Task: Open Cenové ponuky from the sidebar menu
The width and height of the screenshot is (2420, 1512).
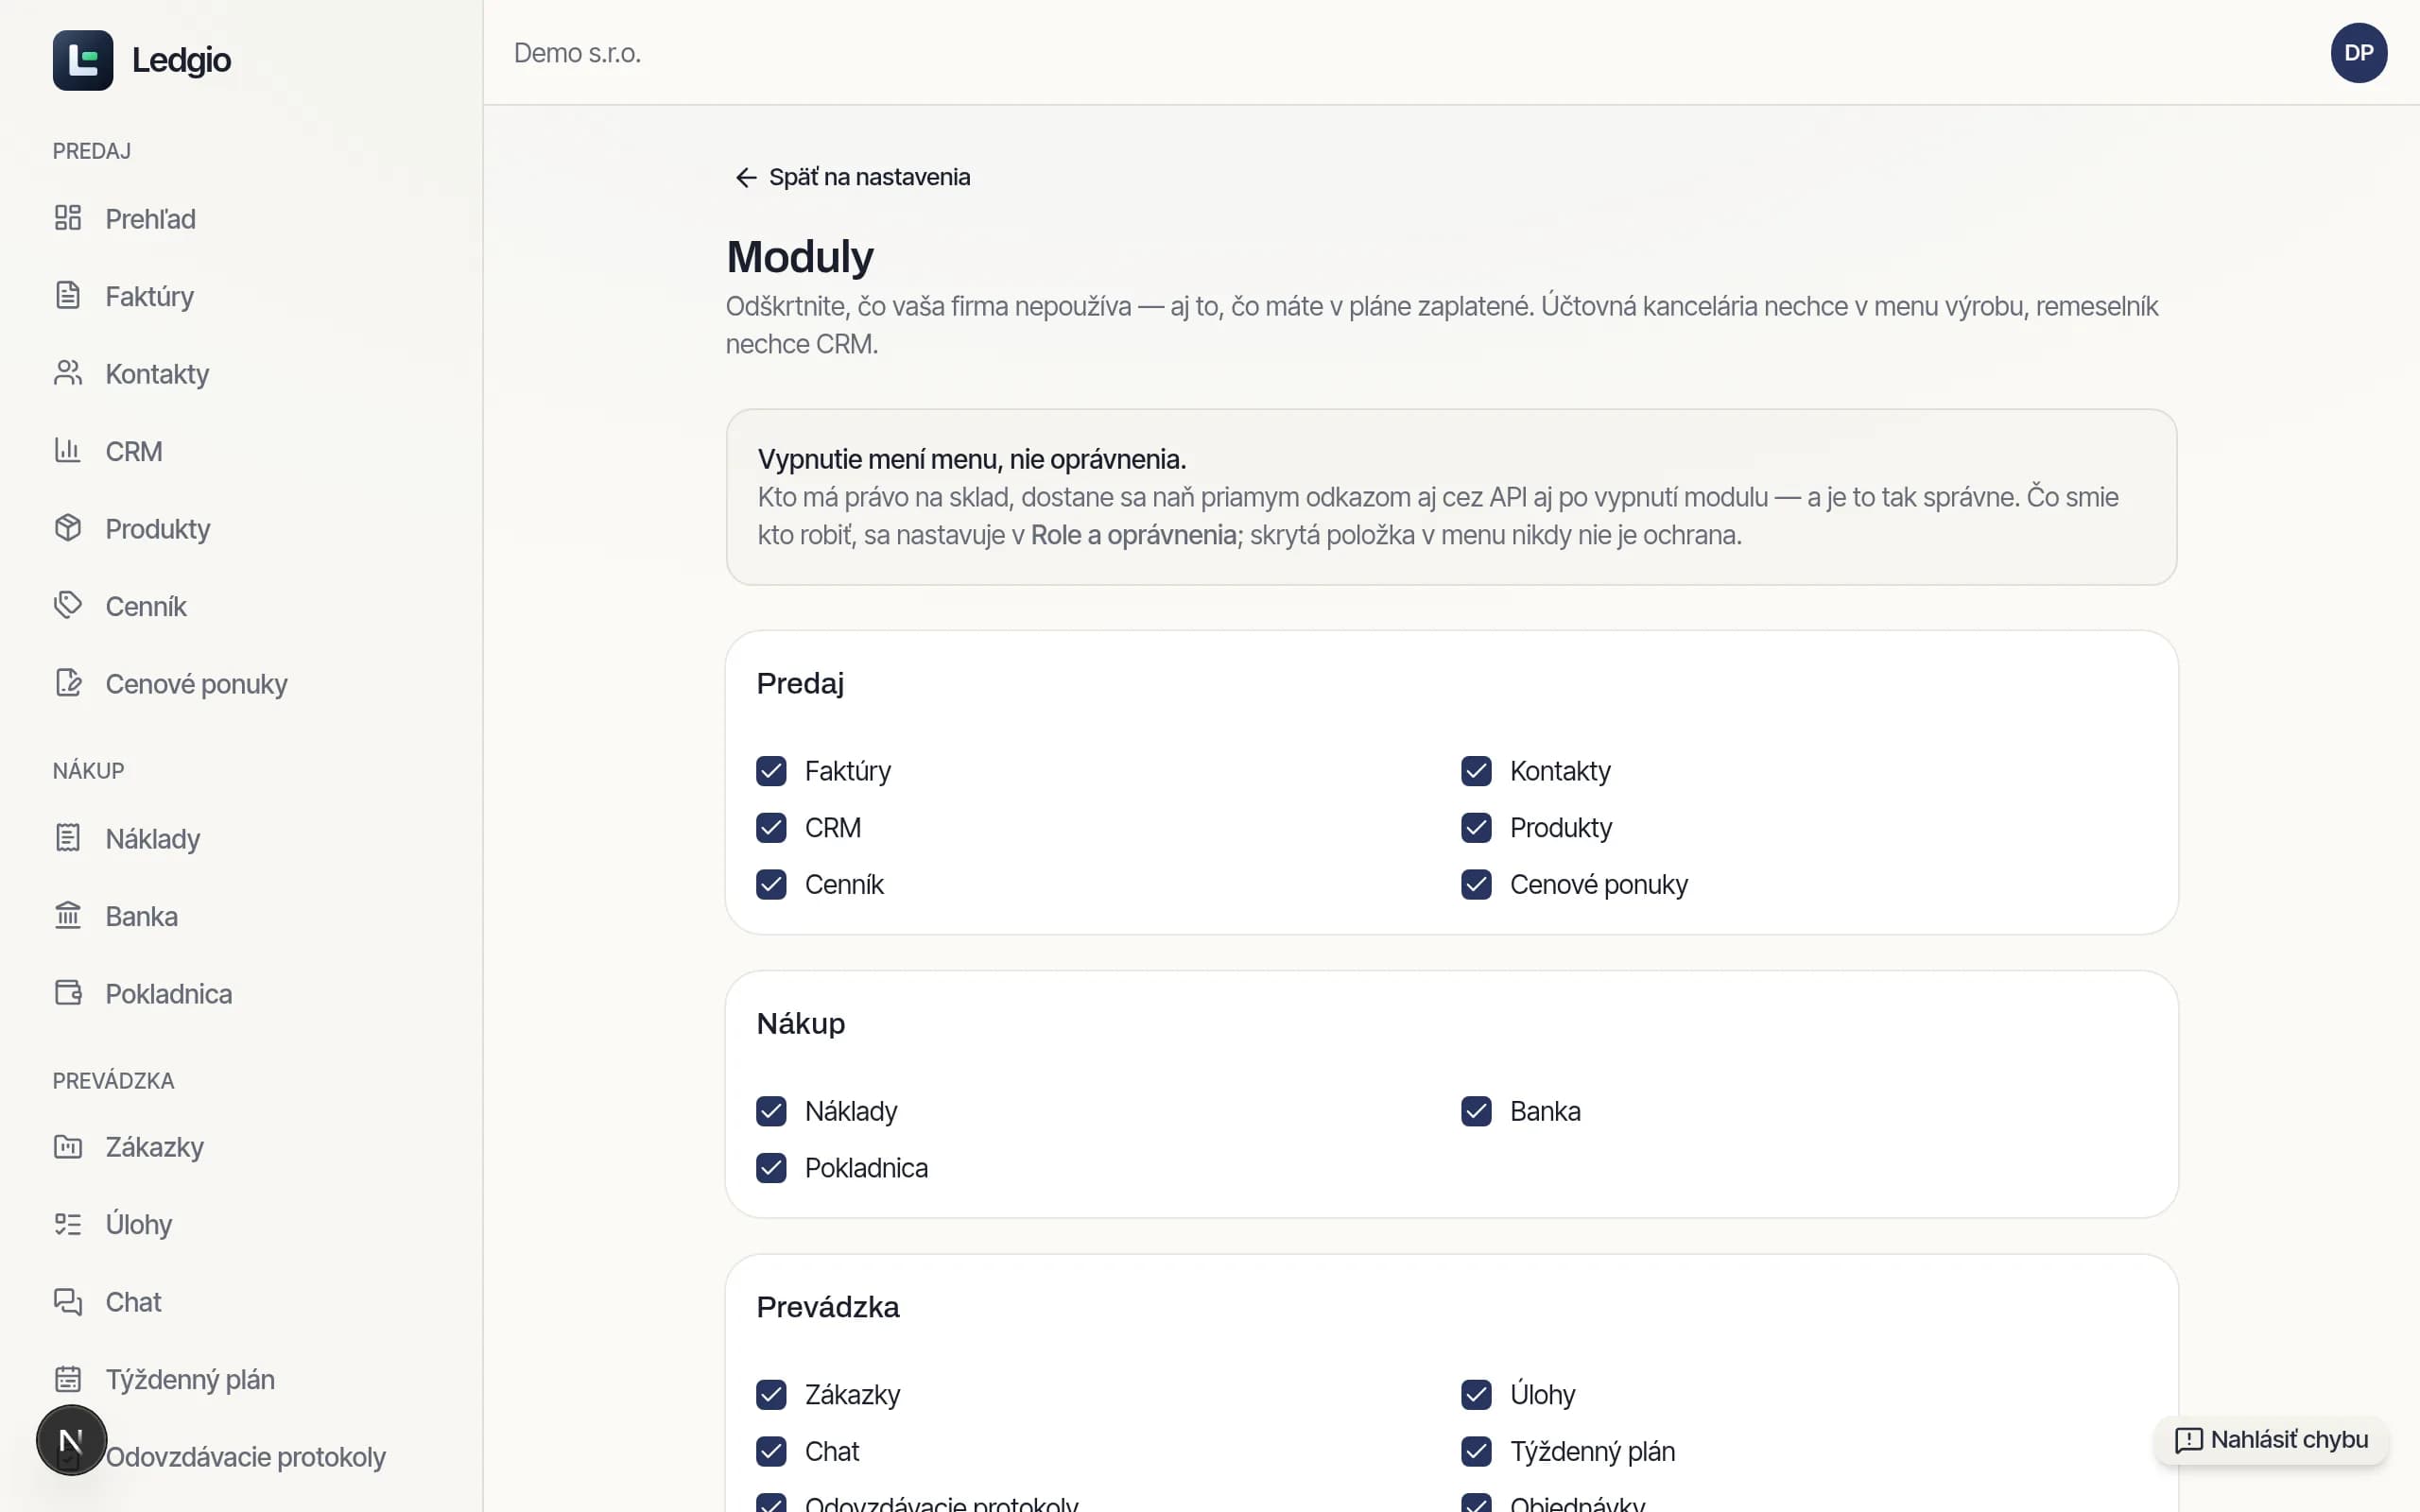Action: (x=196, y=684)
